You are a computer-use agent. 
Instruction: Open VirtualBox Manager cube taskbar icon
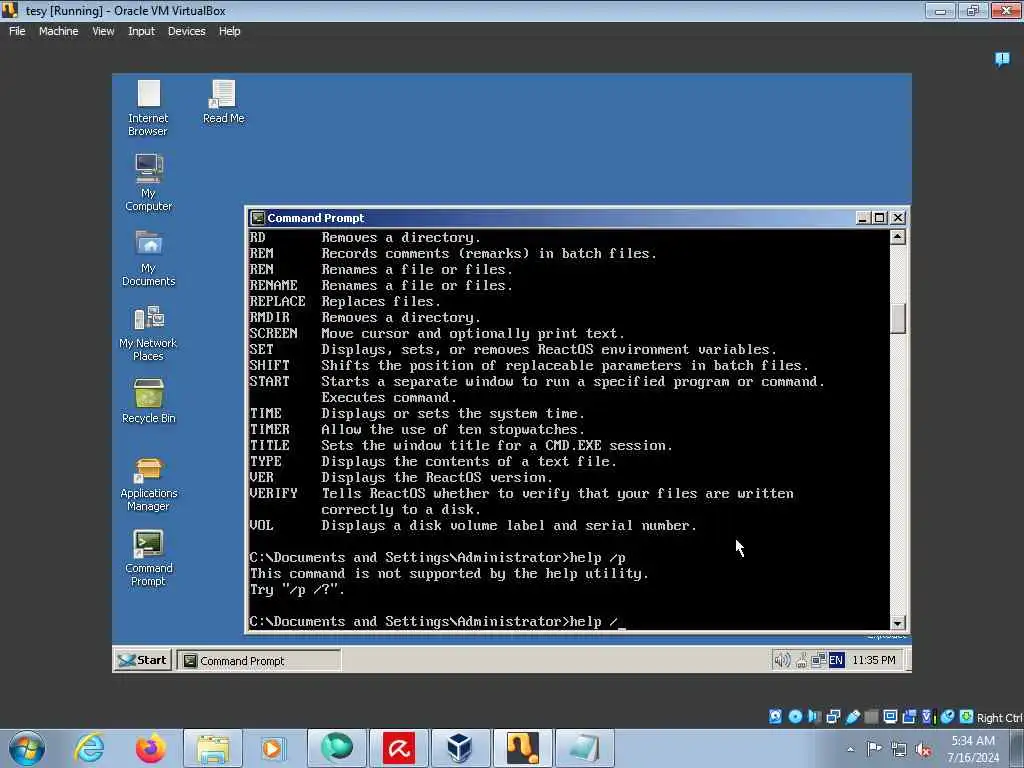(x=460, y=748)
